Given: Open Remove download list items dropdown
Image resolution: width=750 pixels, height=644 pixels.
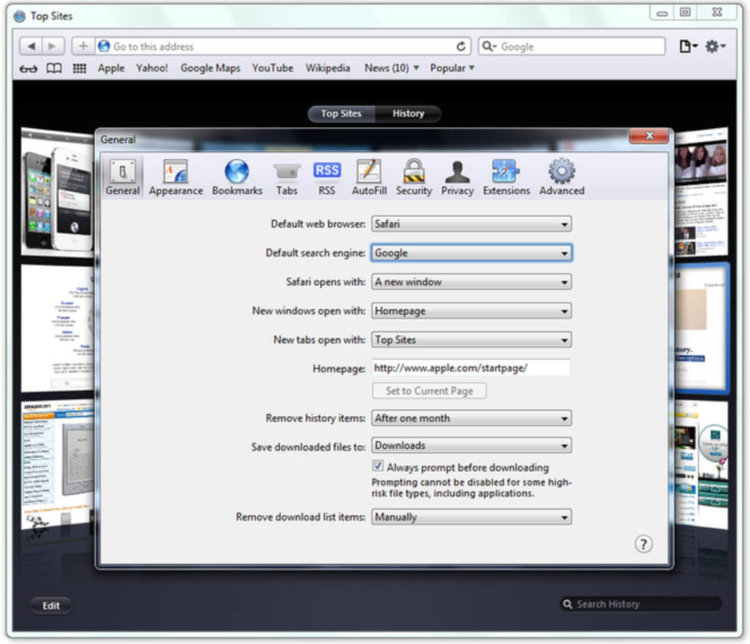Looking at the screenshot, I should (471, 517).
